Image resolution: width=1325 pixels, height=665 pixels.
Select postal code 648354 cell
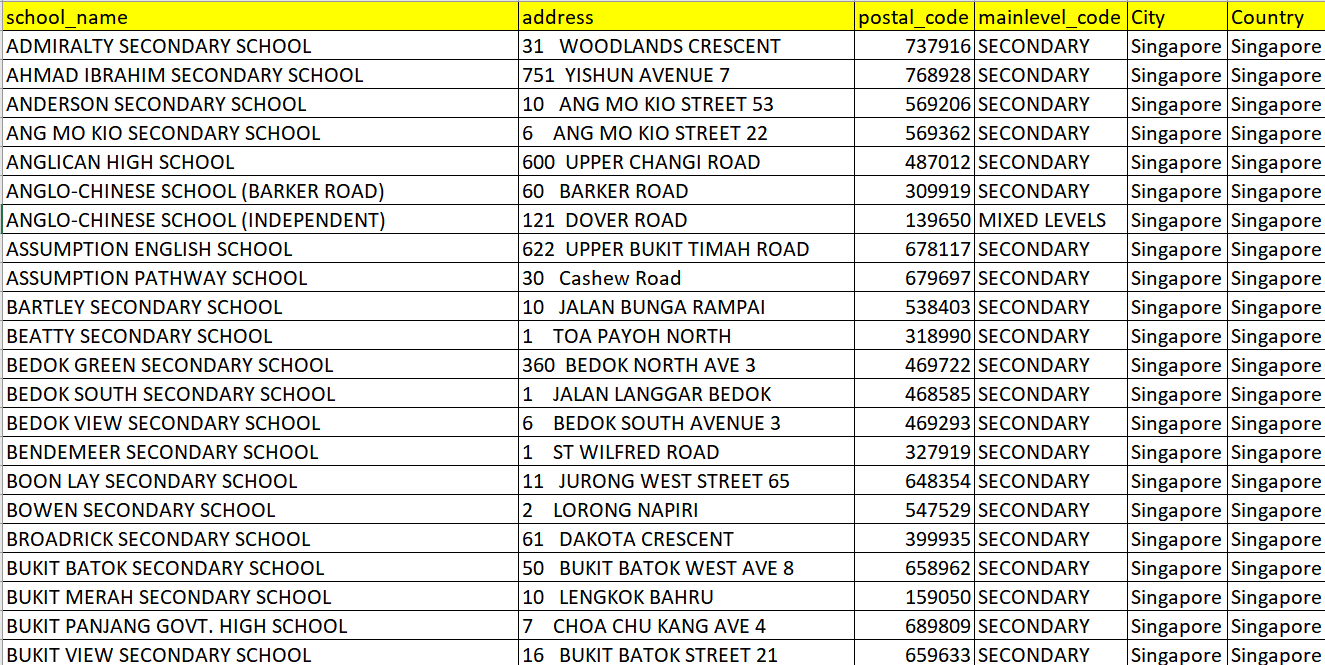pyautogui.click(x=915, y=481)
